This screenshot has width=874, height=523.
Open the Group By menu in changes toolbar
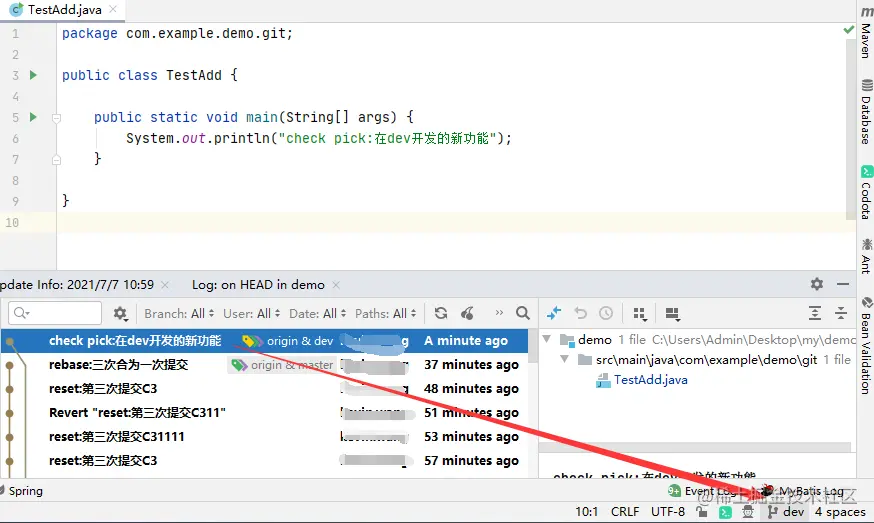tap(640, 314)
